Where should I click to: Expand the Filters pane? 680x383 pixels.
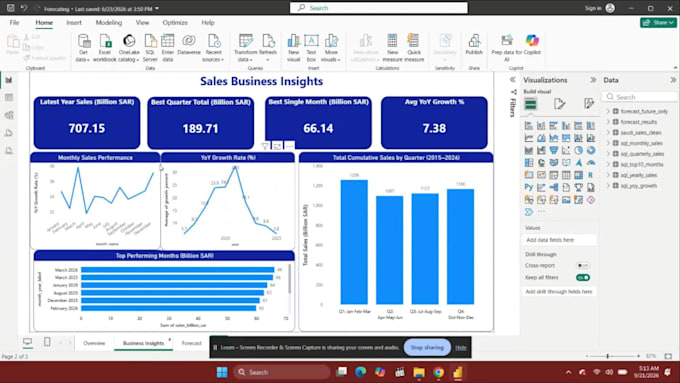513,80
